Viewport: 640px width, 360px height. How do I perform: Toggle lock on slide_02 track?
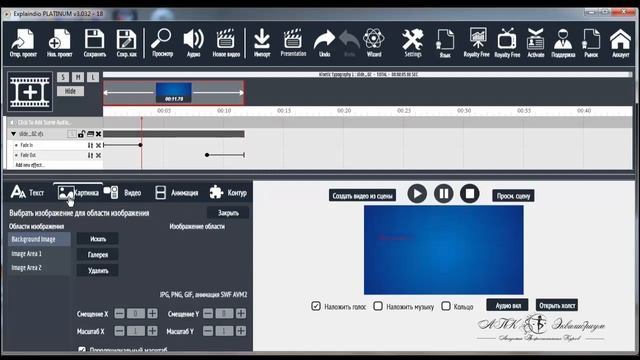coord(81,134)
